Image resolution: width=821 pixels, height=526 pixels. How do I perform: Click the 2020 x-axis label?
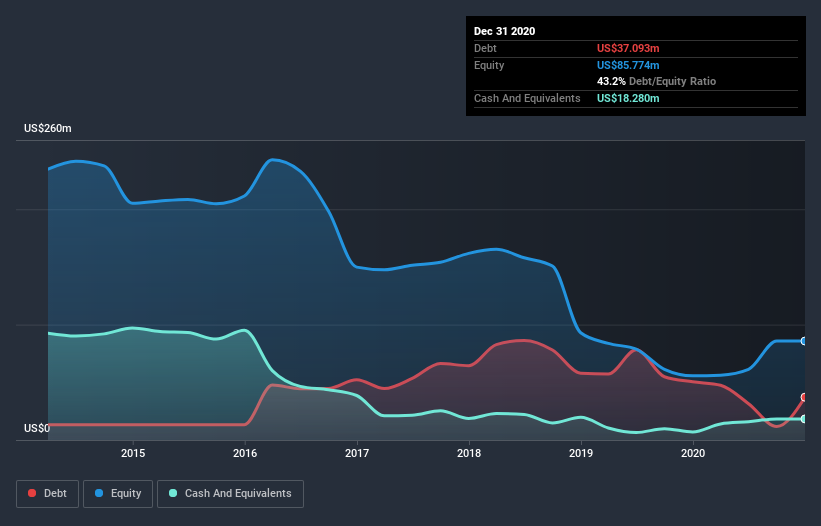(693, 453)
